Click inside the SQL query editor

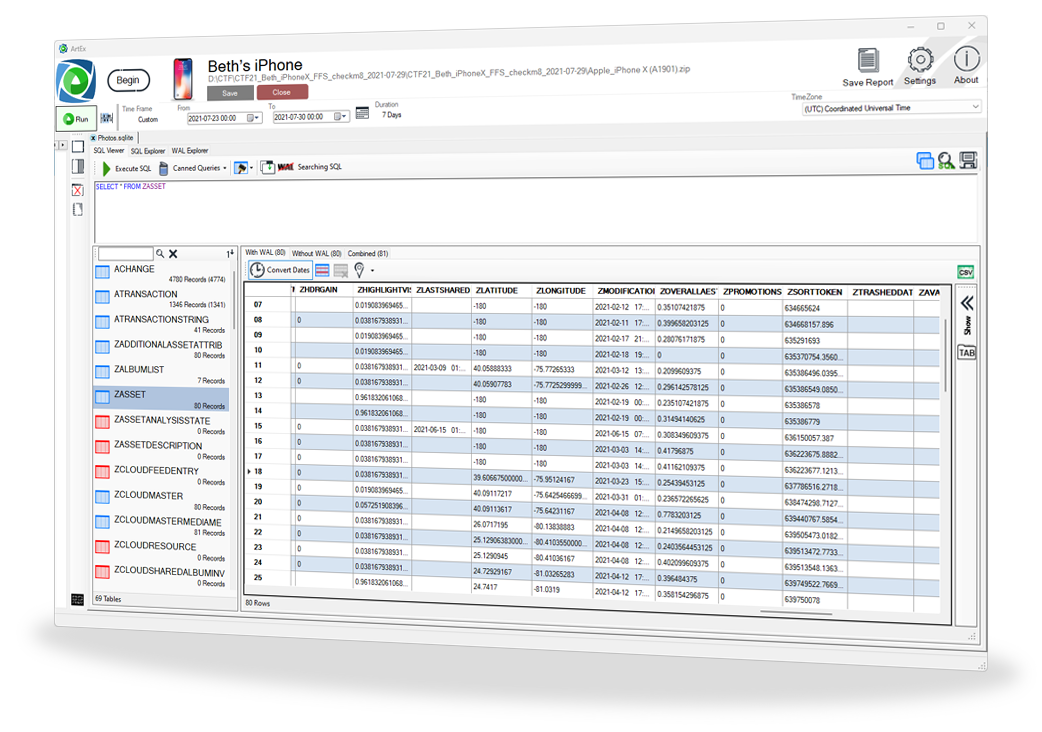point(500,210)
